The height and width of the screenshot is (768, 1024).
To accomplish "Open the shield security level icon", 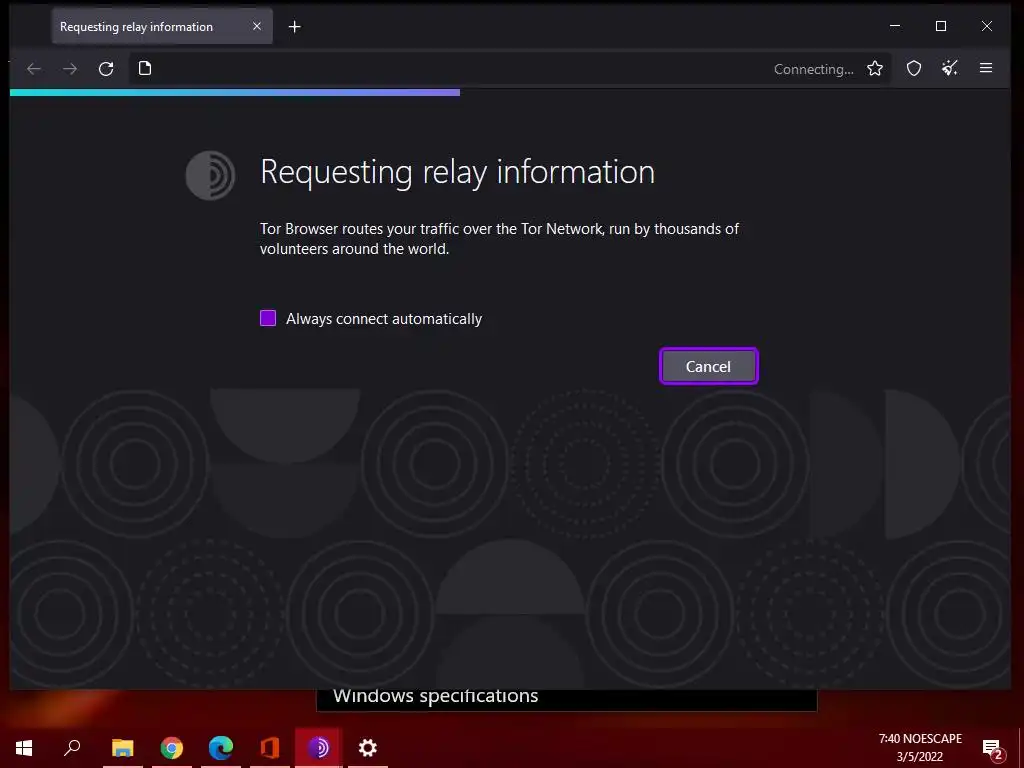I will (914, 69).
